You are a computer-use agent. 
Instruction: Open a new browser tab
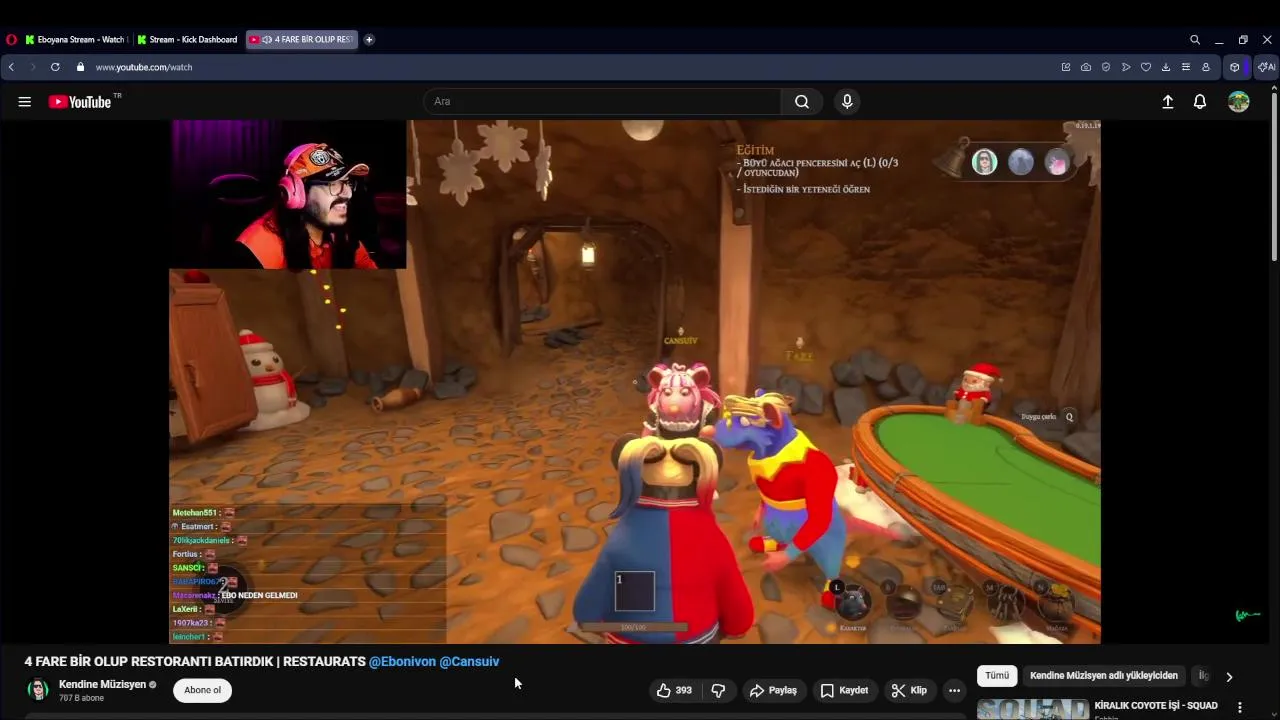(x=369, y=40)
